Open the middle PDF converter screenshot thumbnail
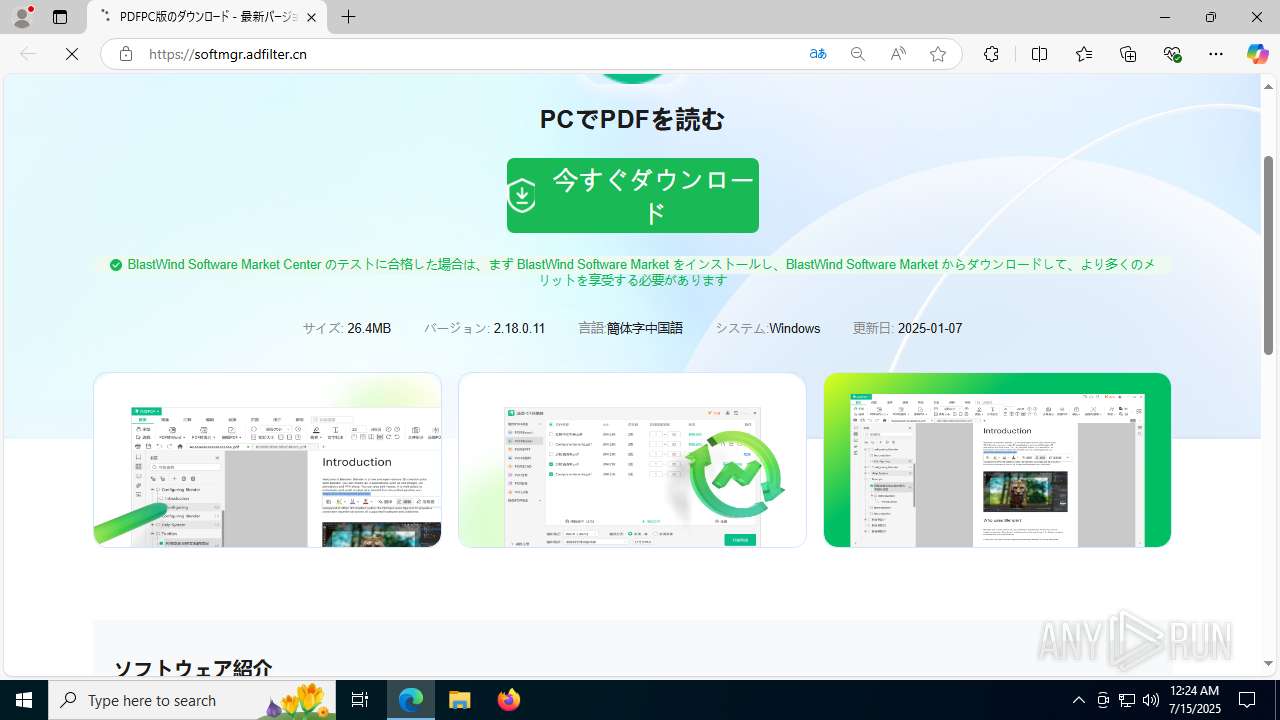Viewport: 1280px width, 720px height. coord(632,460)
